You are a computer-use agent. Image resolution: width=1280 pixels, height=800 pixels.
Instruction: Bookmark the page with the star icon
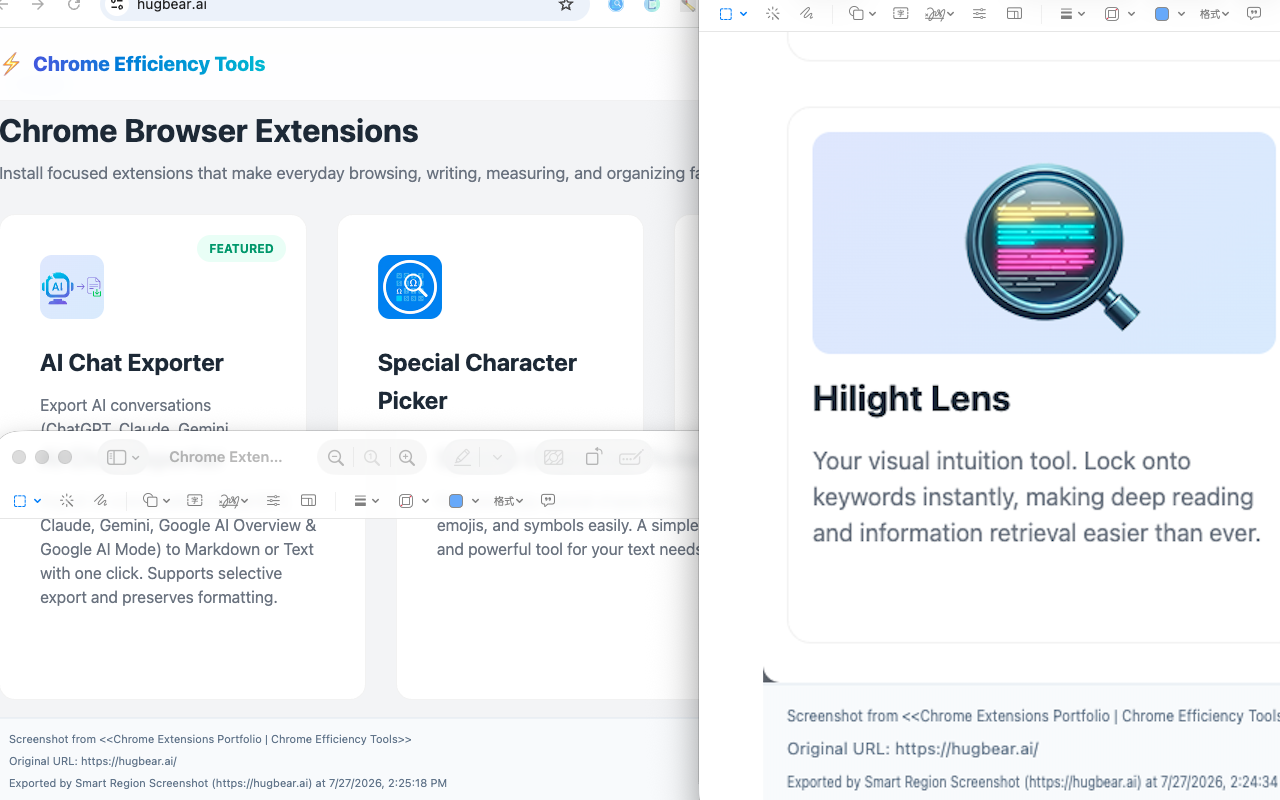pyautogui.click(x=566, y=5)
